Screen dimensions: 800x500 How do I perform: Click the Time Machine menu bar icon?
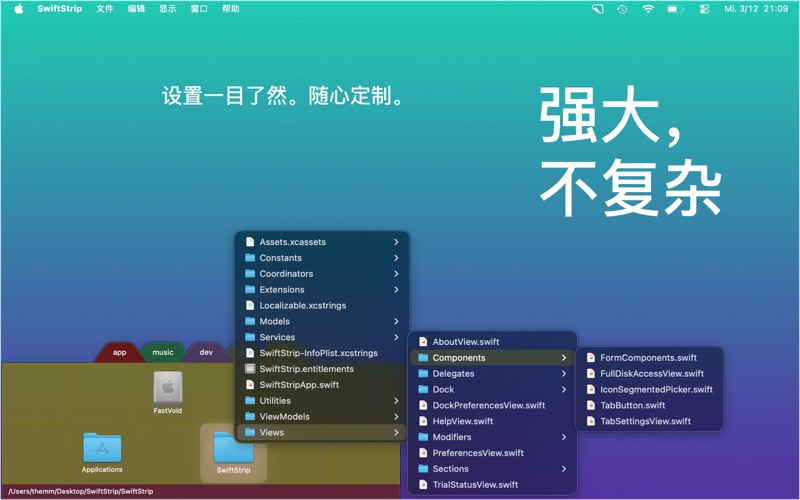[x=621, y=9]
